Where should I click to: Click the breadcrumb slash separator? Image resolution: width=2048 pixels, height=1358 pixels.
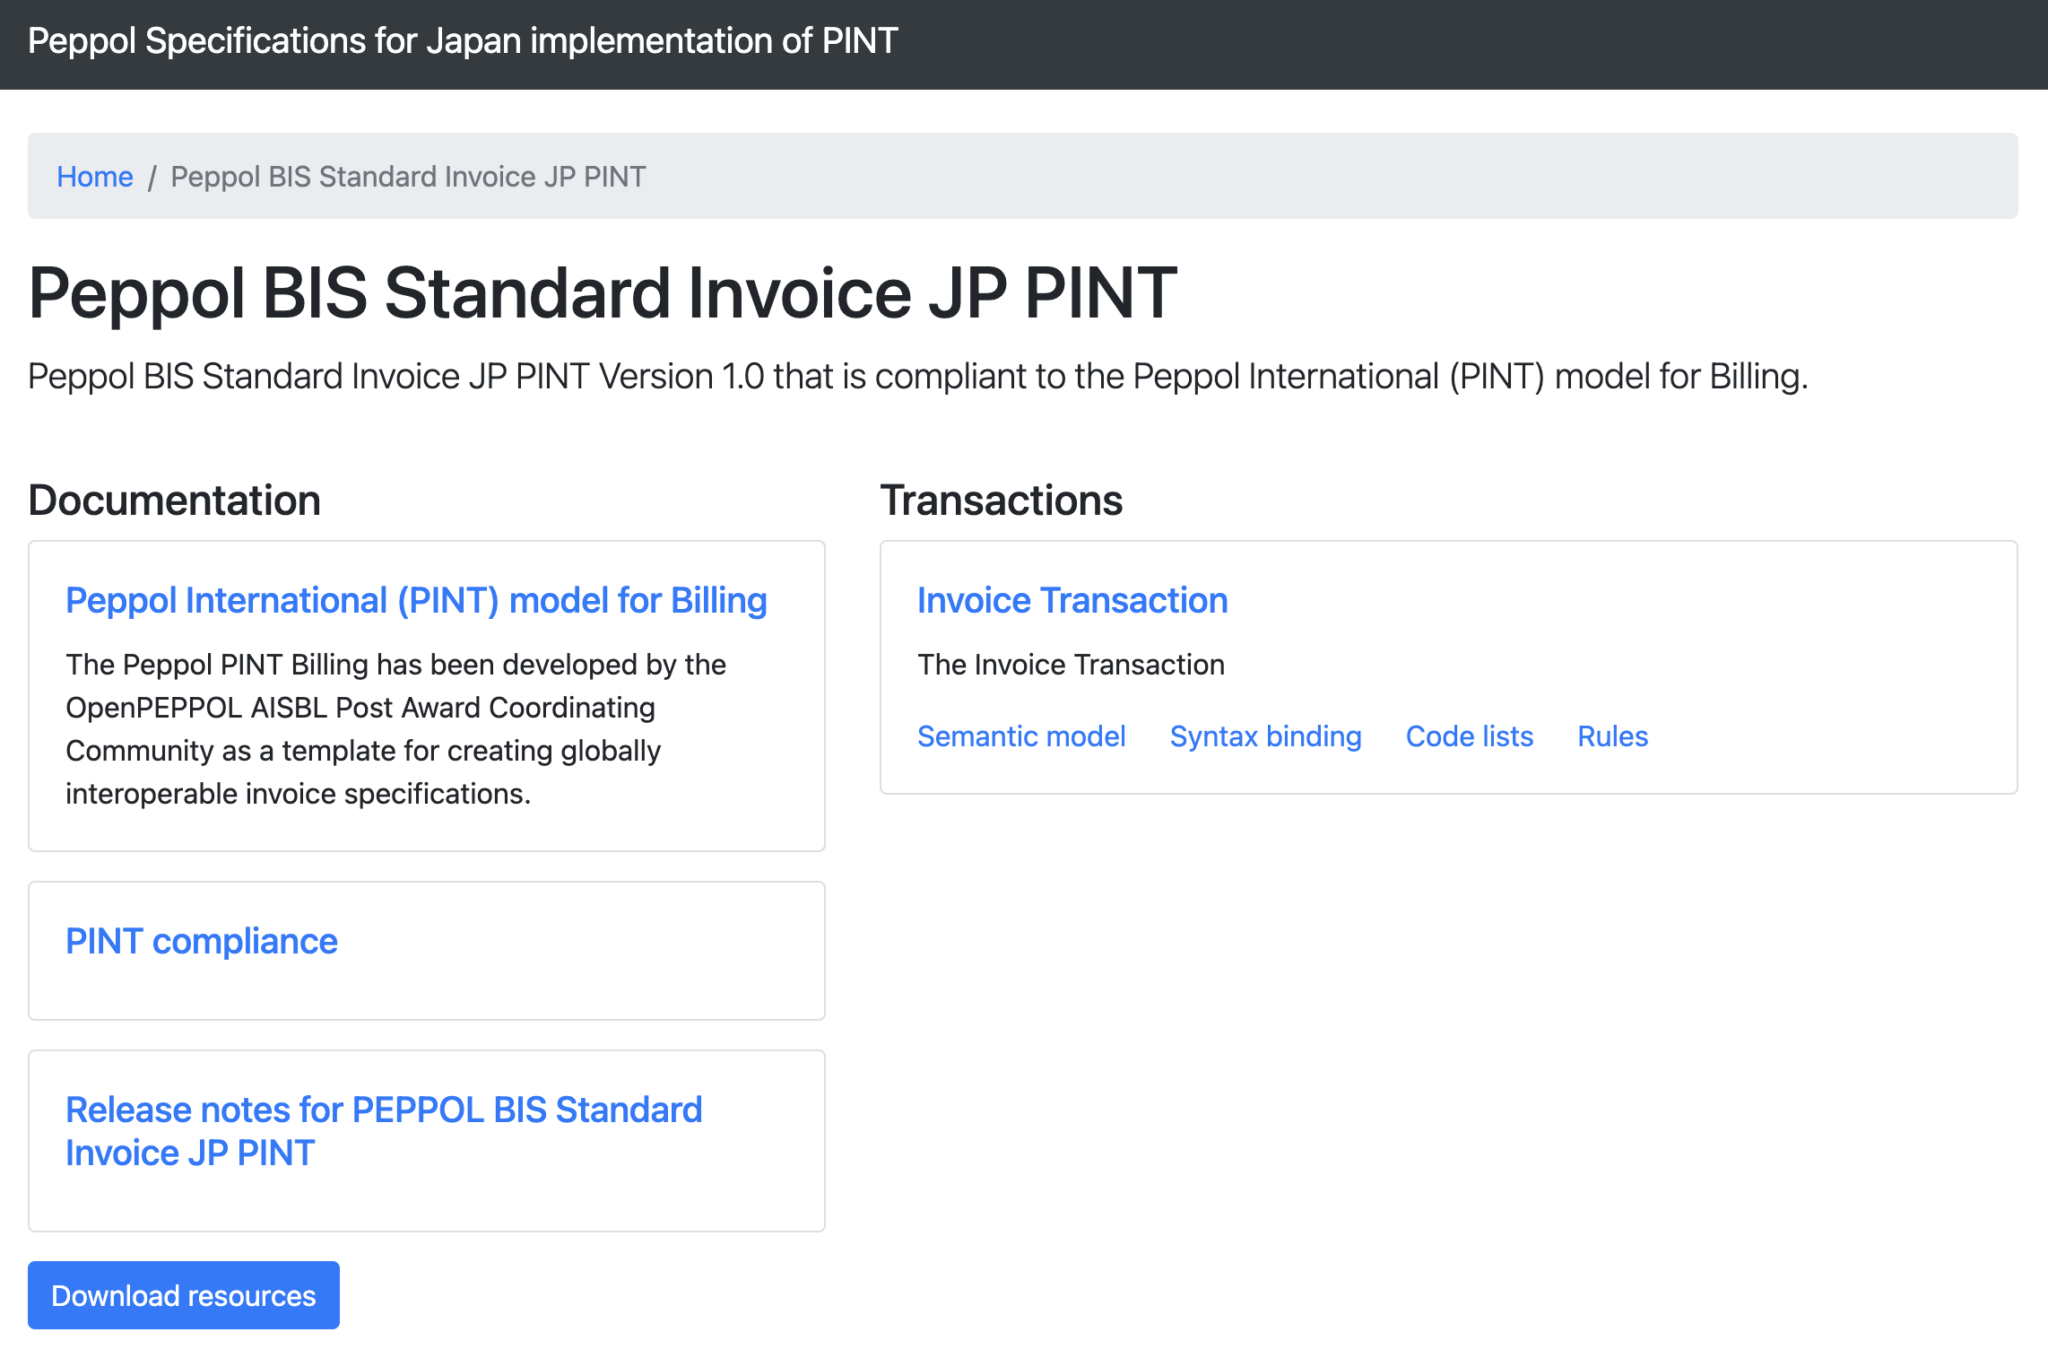click(x=152, y=178)
